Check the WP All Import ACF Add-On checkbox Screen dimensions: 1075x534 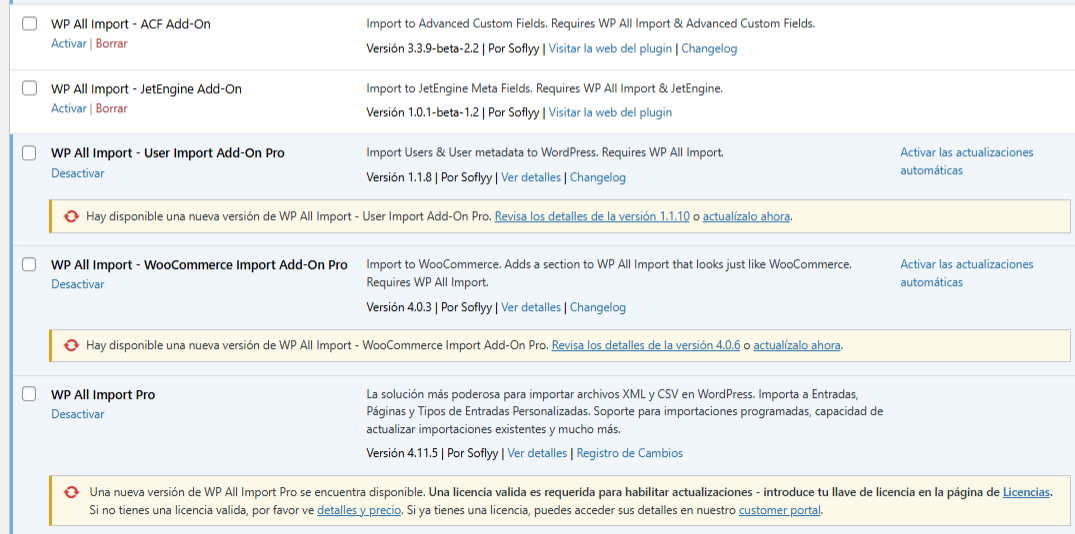click(30, 24)
